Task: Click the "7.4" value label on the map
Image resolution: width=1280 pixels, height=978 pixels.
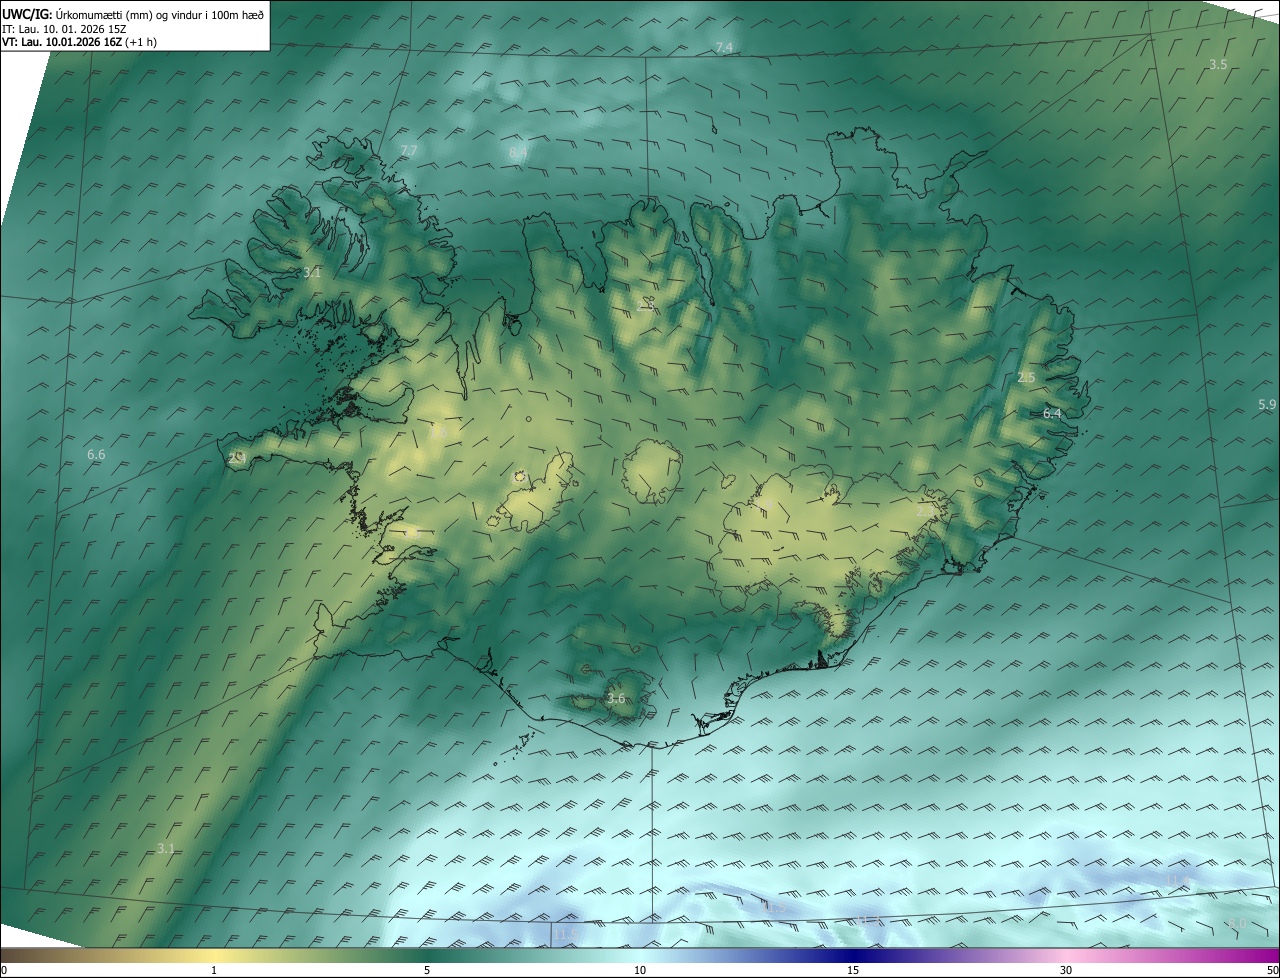Action: click(x=724, y=48)
